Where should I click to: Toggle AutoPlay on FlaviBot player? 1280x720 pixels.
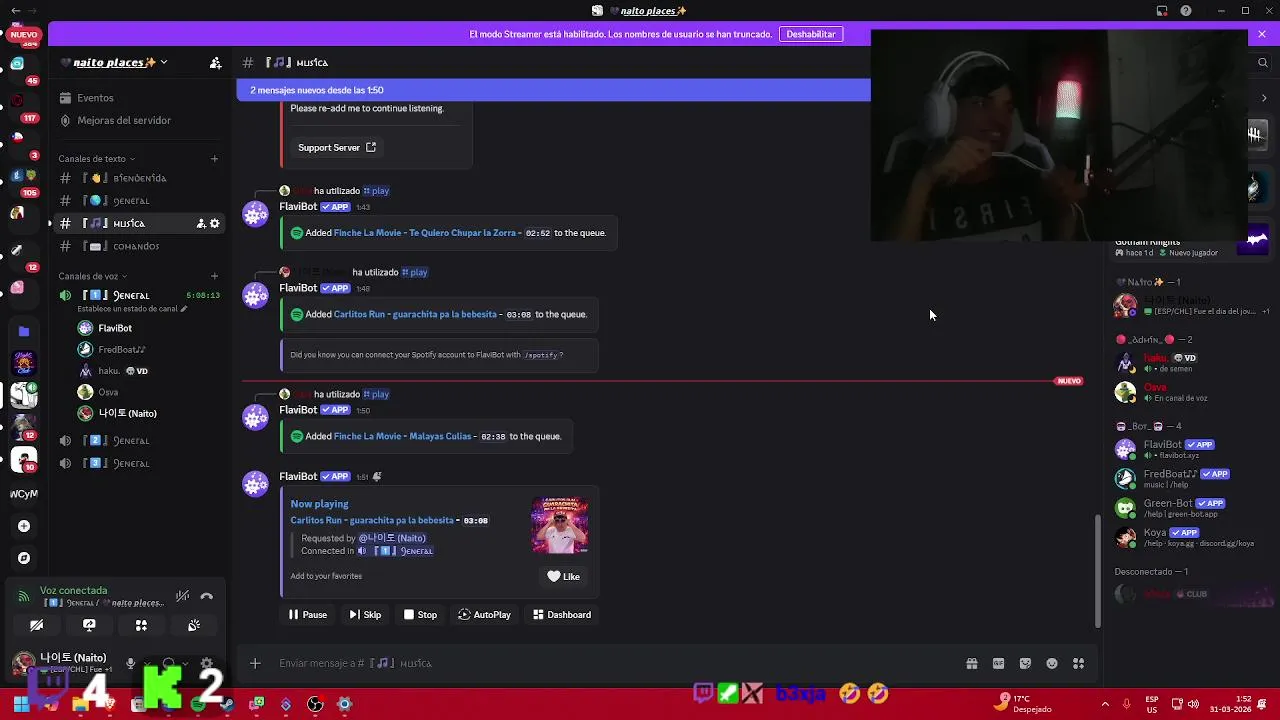[484, 615]
